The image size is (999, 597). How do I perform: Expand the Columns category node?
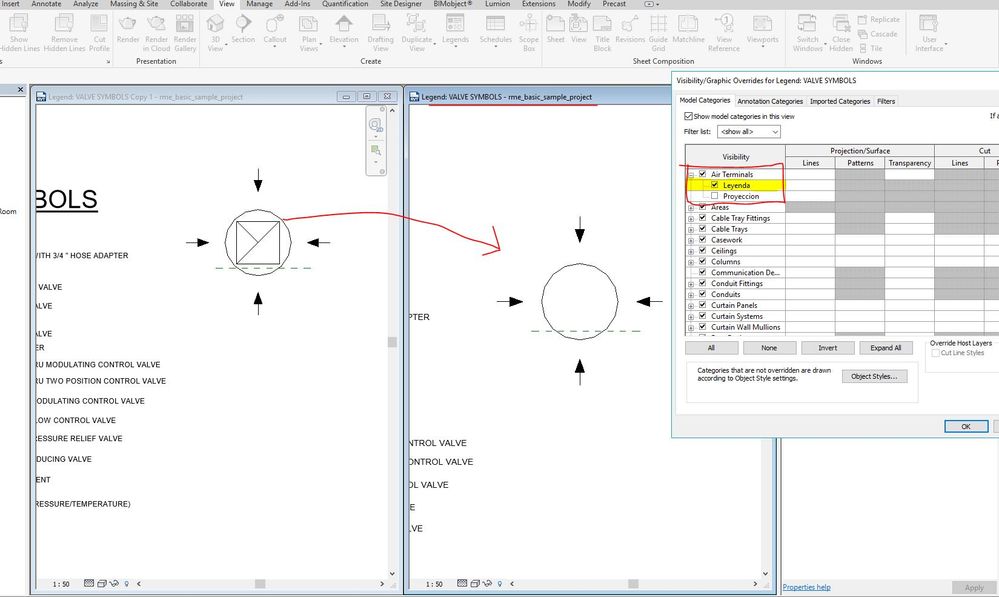tap(691, 263)
